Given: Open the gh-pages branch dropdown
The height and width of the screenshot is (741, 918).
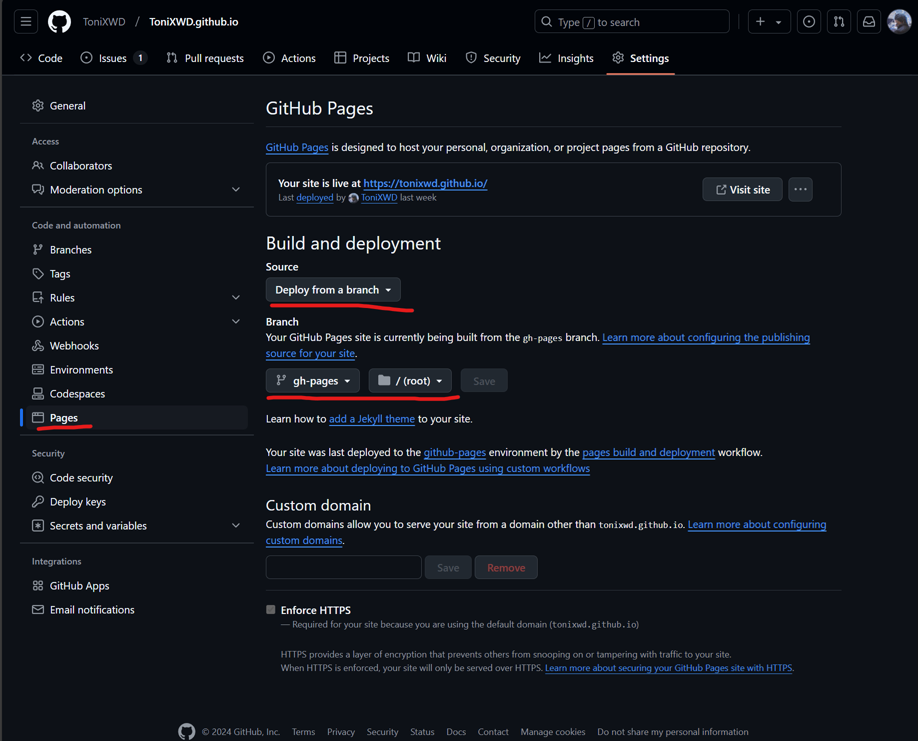Looking at the screenshot, I should 313,380.
